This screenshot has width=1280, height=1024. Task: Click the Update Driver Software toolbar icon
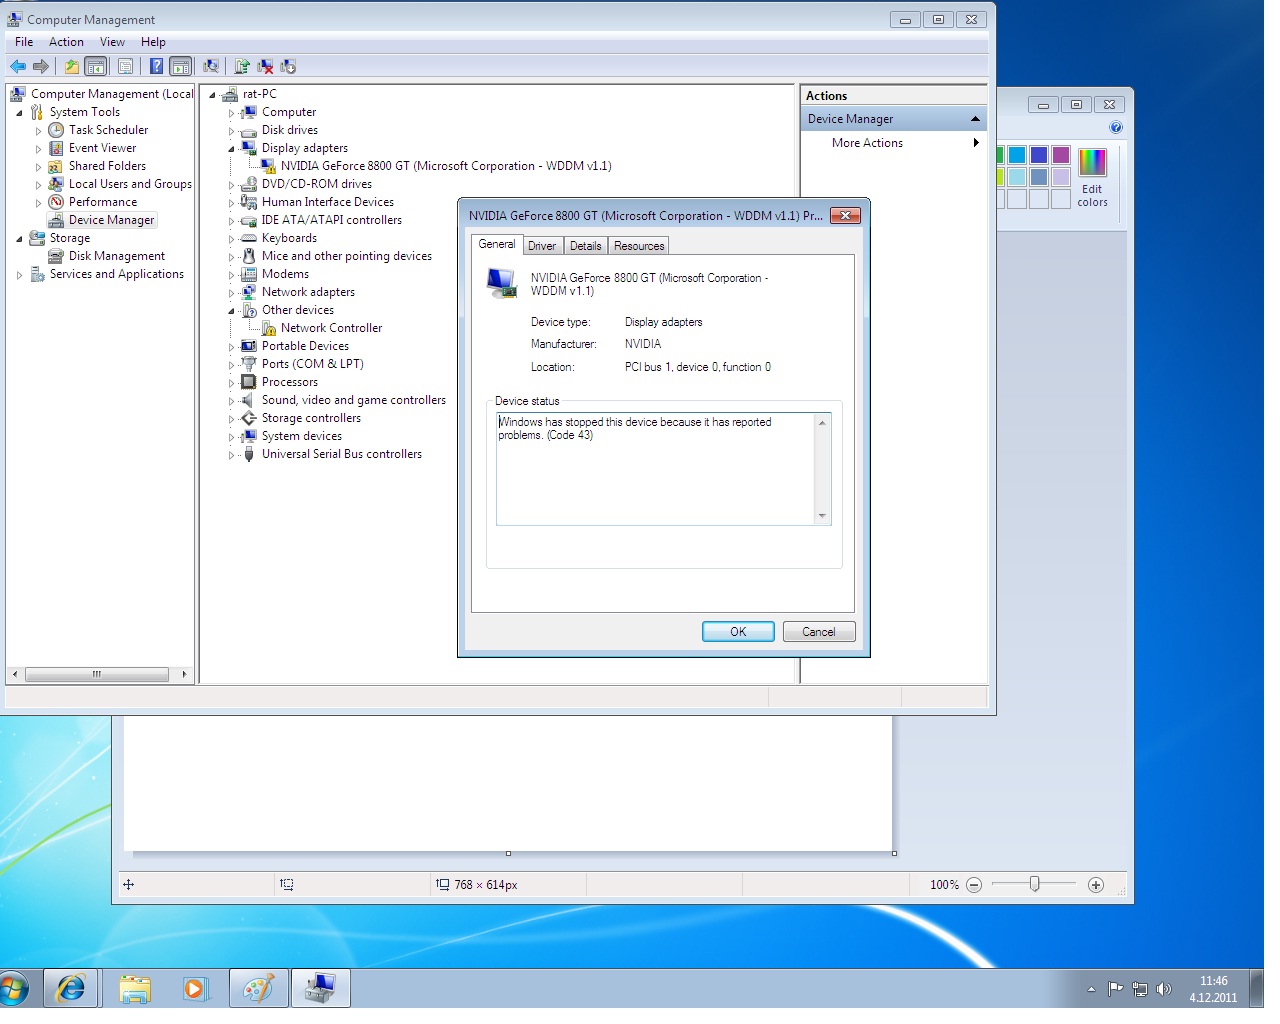[241, 67]
